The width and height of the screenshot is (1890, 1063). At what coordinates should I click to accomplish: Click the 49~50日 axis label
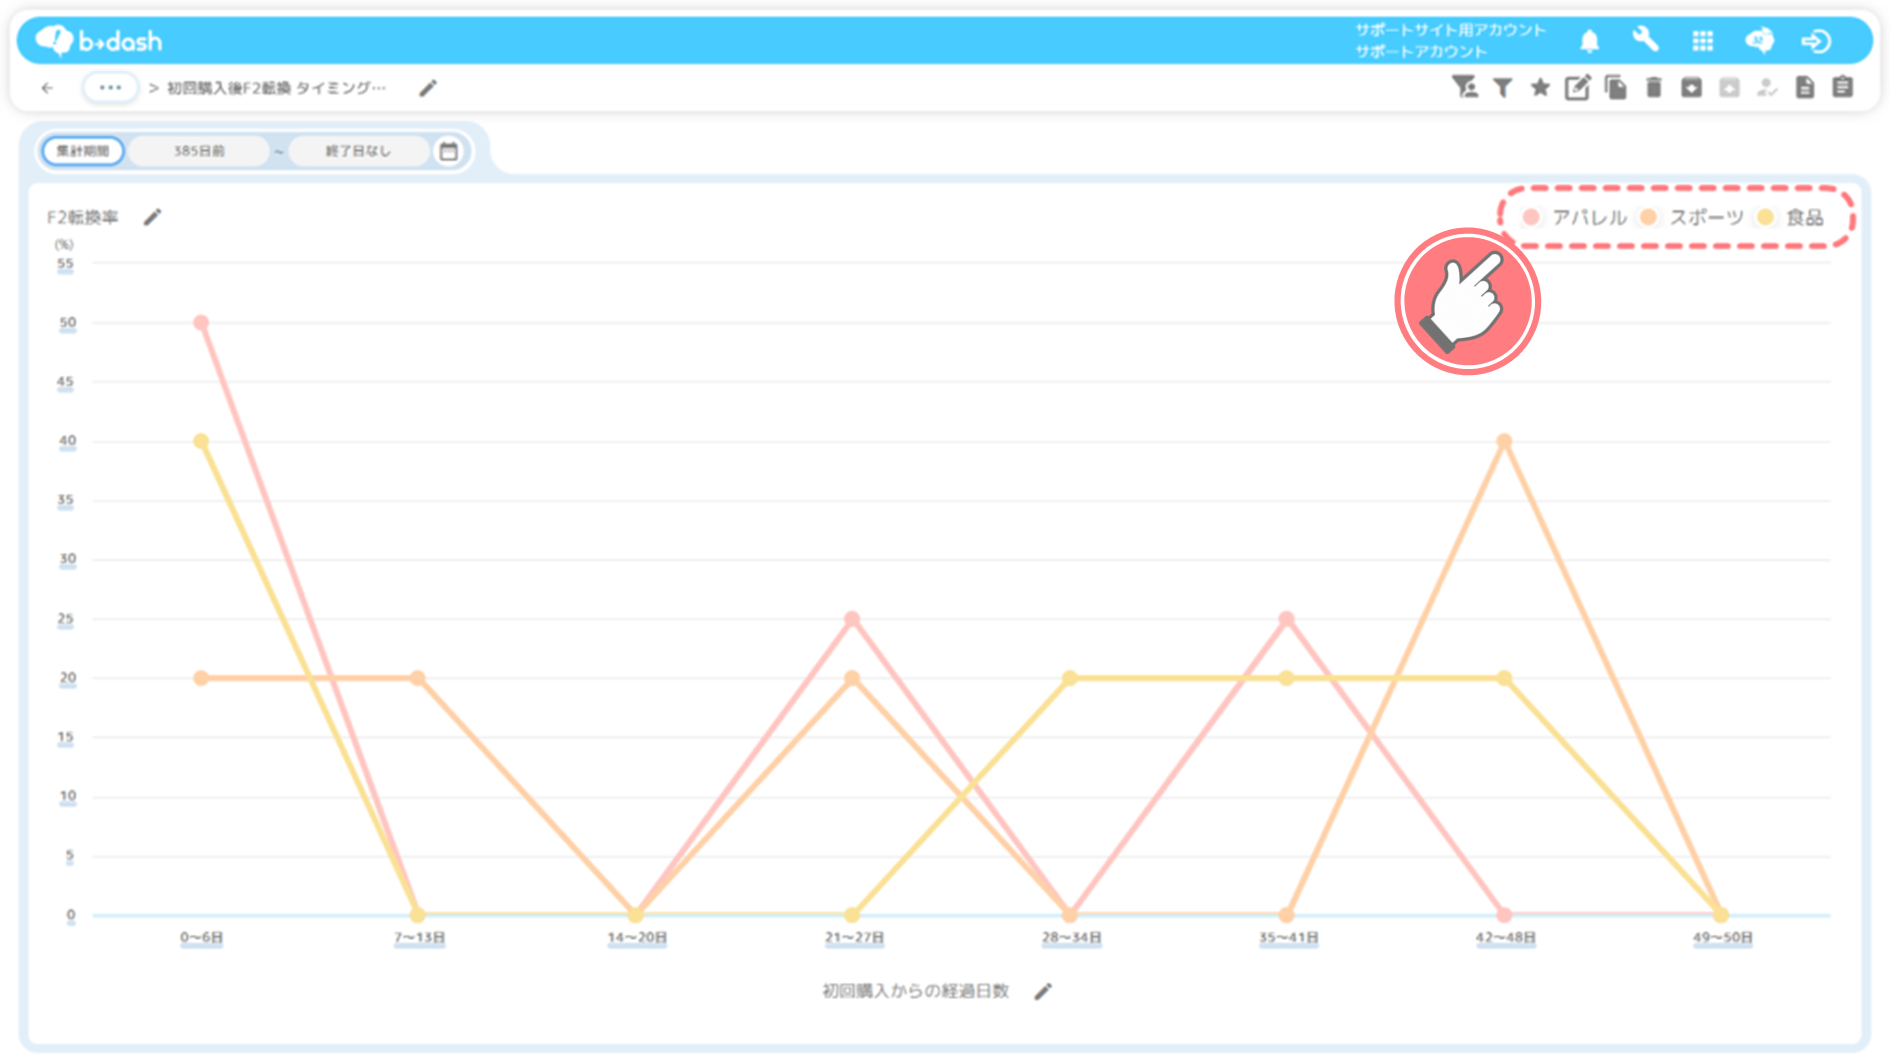pyautogui.click(x=1722, y=938)
